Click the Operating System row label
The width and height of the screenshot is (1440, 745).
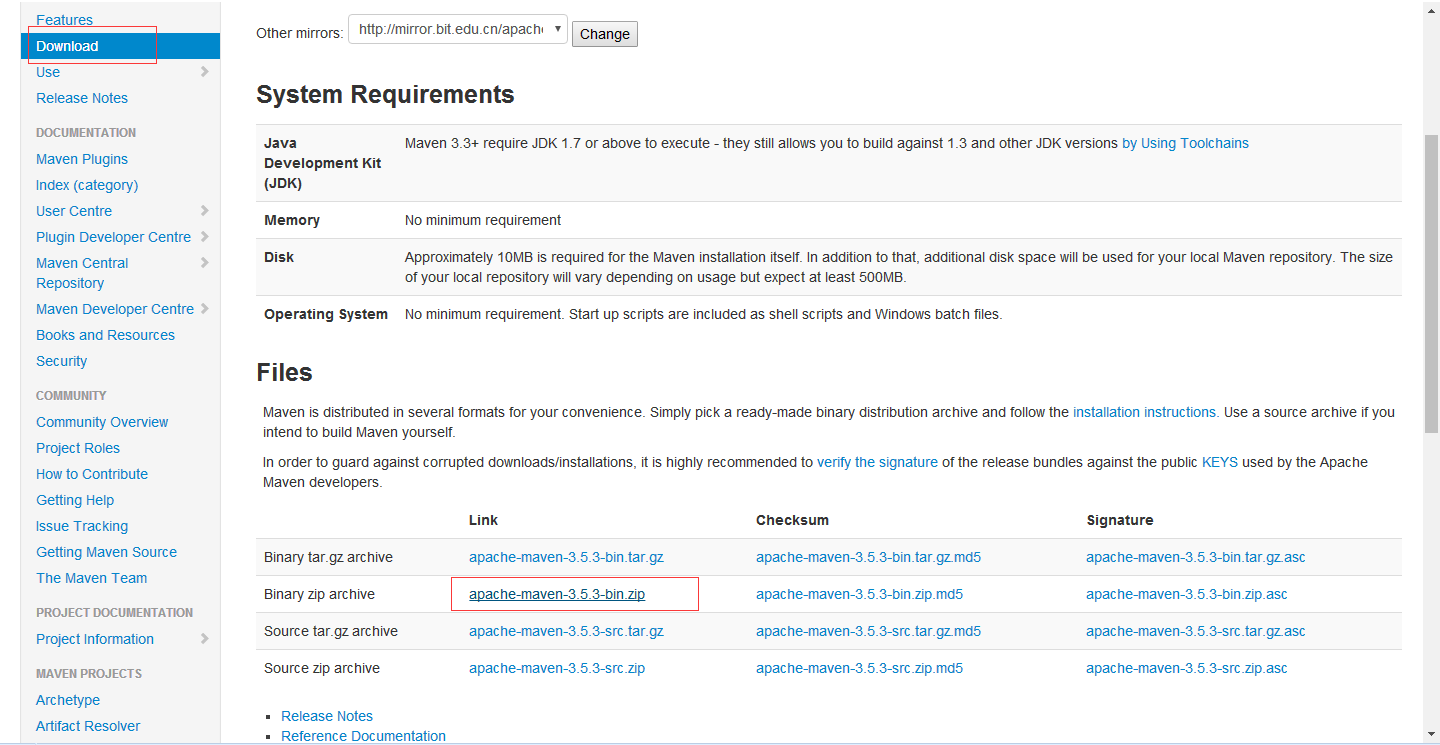click(x=326, y=314)
